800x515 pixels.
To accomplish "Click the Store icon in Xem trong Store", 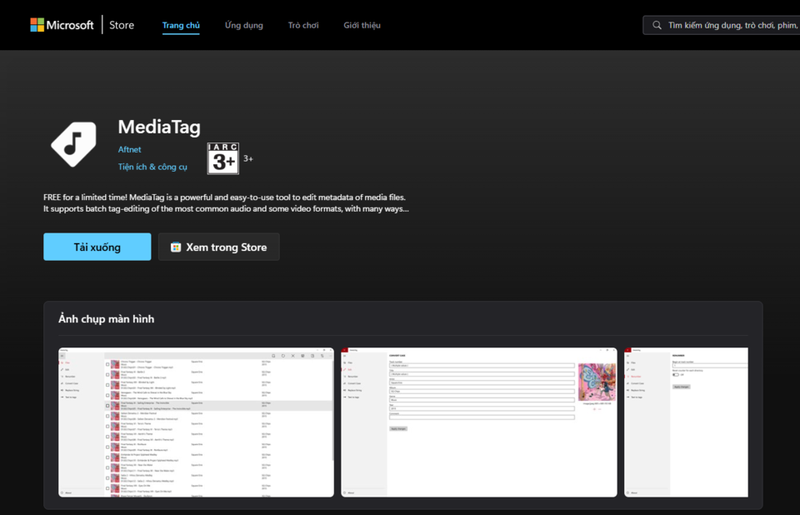I will click(x=176, y=247).
